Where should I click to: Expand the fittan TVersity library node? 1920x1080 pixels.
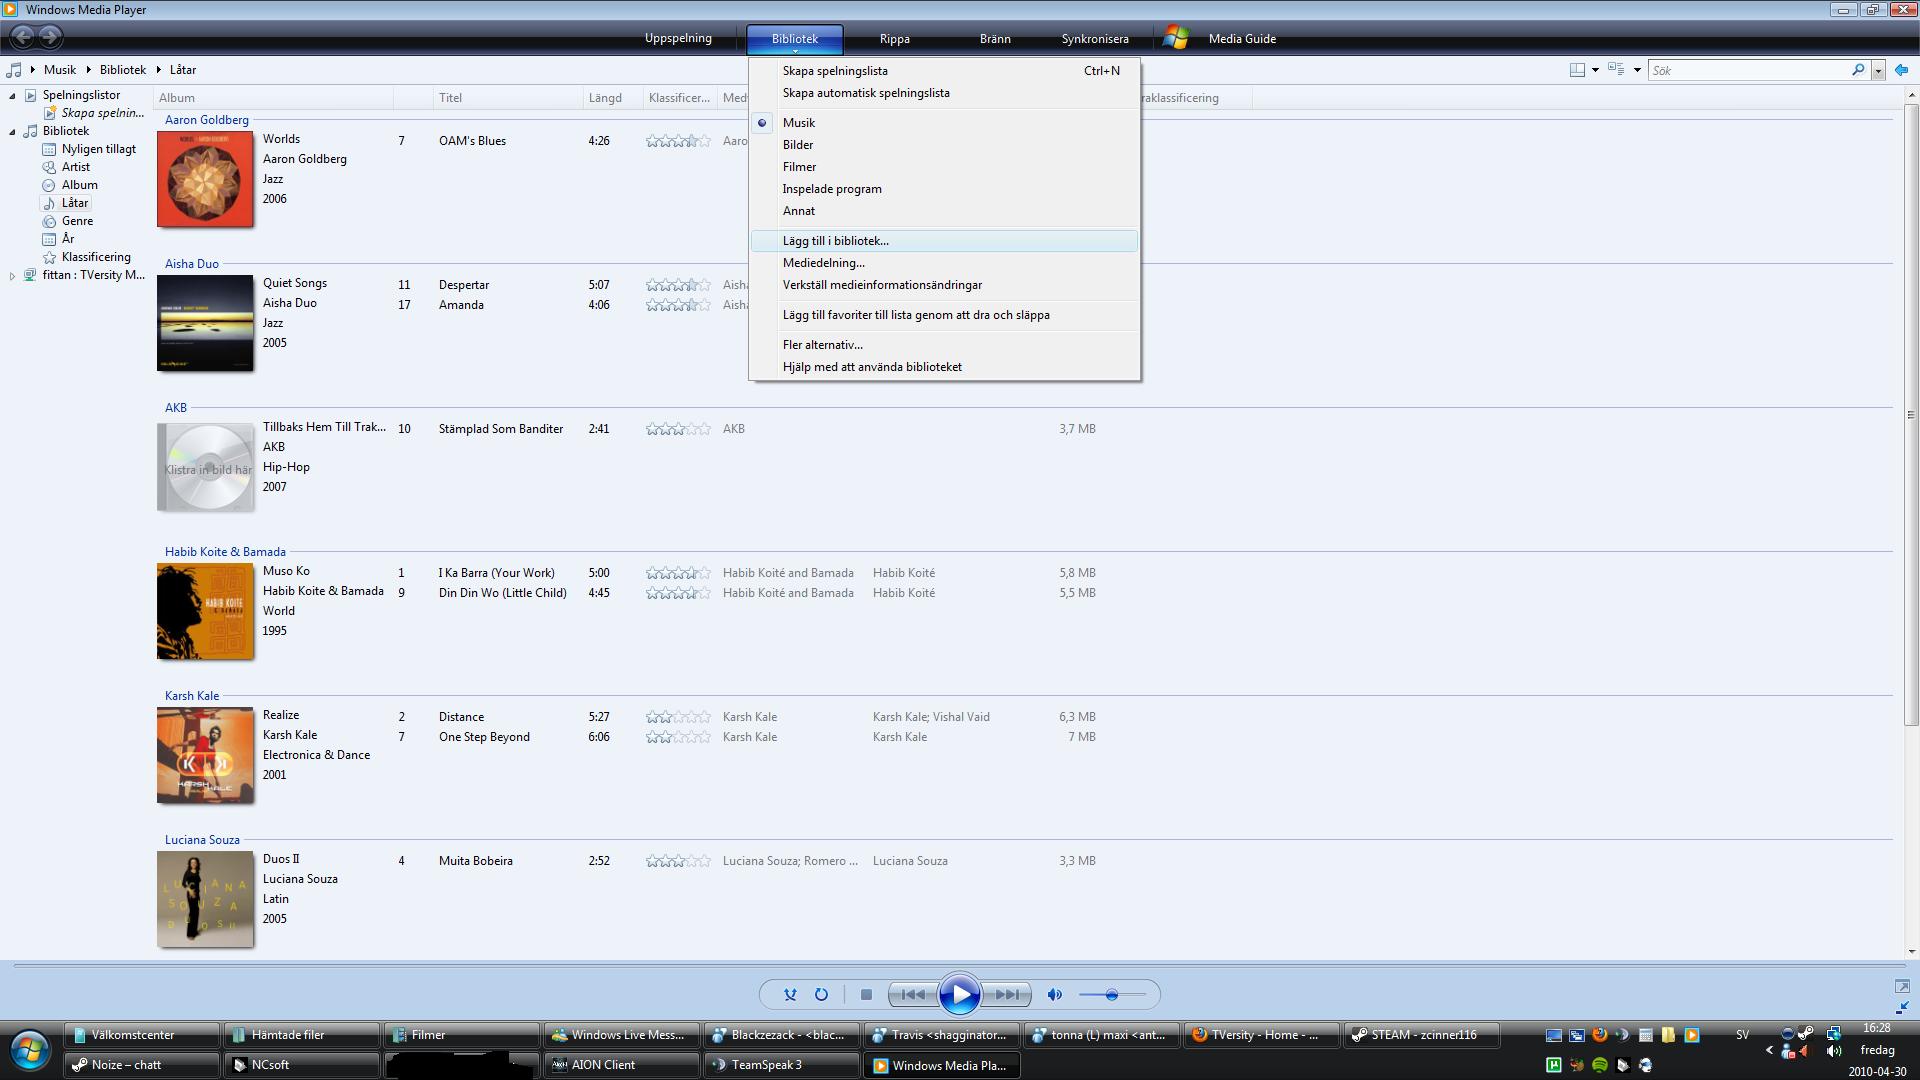click(12, 275)
